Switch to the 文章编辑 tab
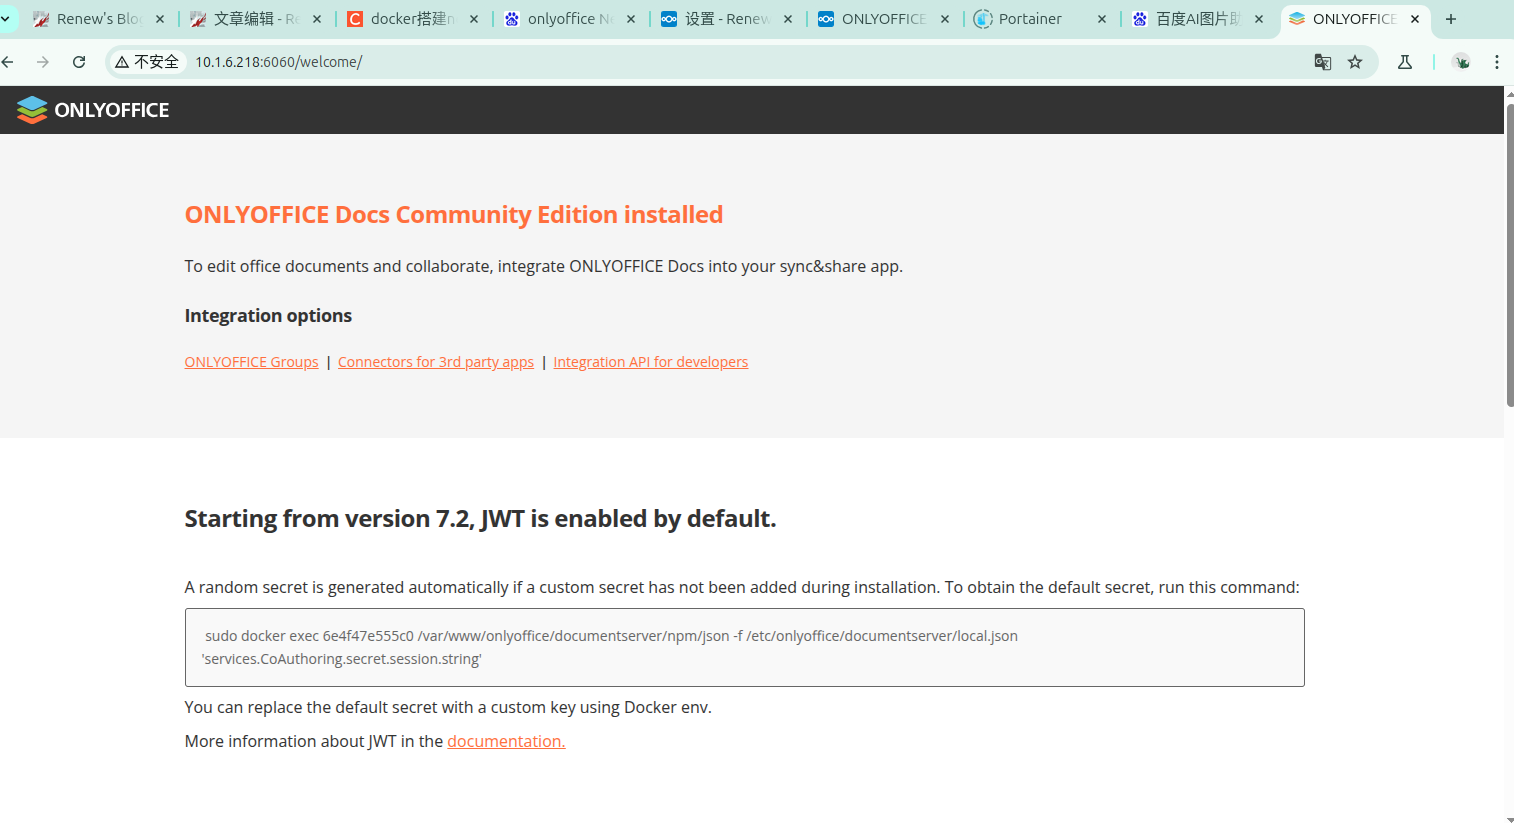This screenshot has width=1514, height=823. (x=256, y=19)
